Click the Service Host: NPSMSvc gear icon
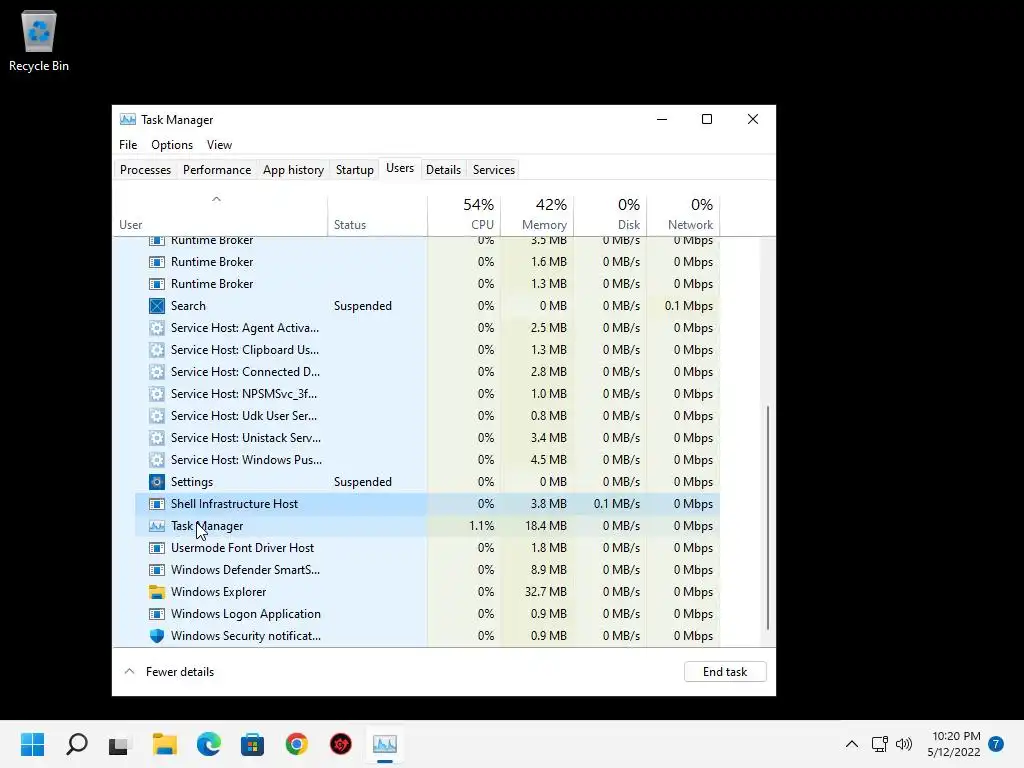The height and width of the screenshot is (768, 1024). click(x=157, y=394)
